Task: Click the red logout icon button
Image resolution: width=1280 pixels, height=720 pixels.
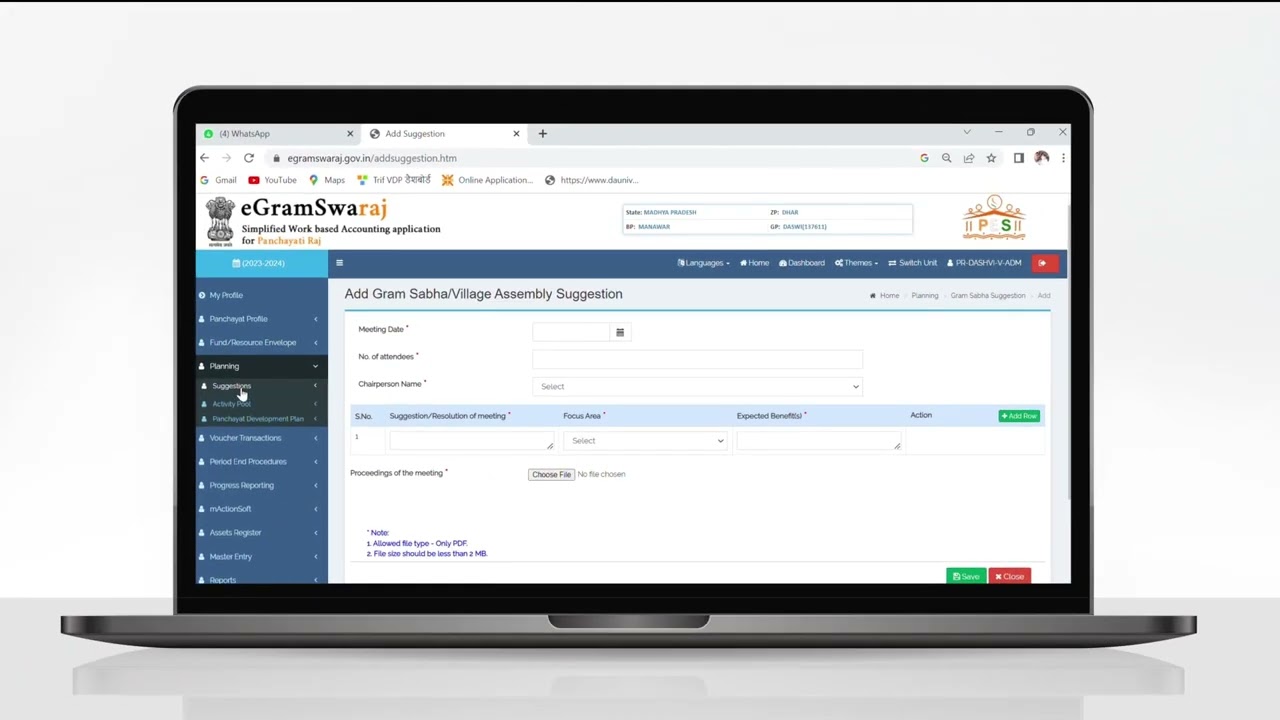Action: point(1044,263)
